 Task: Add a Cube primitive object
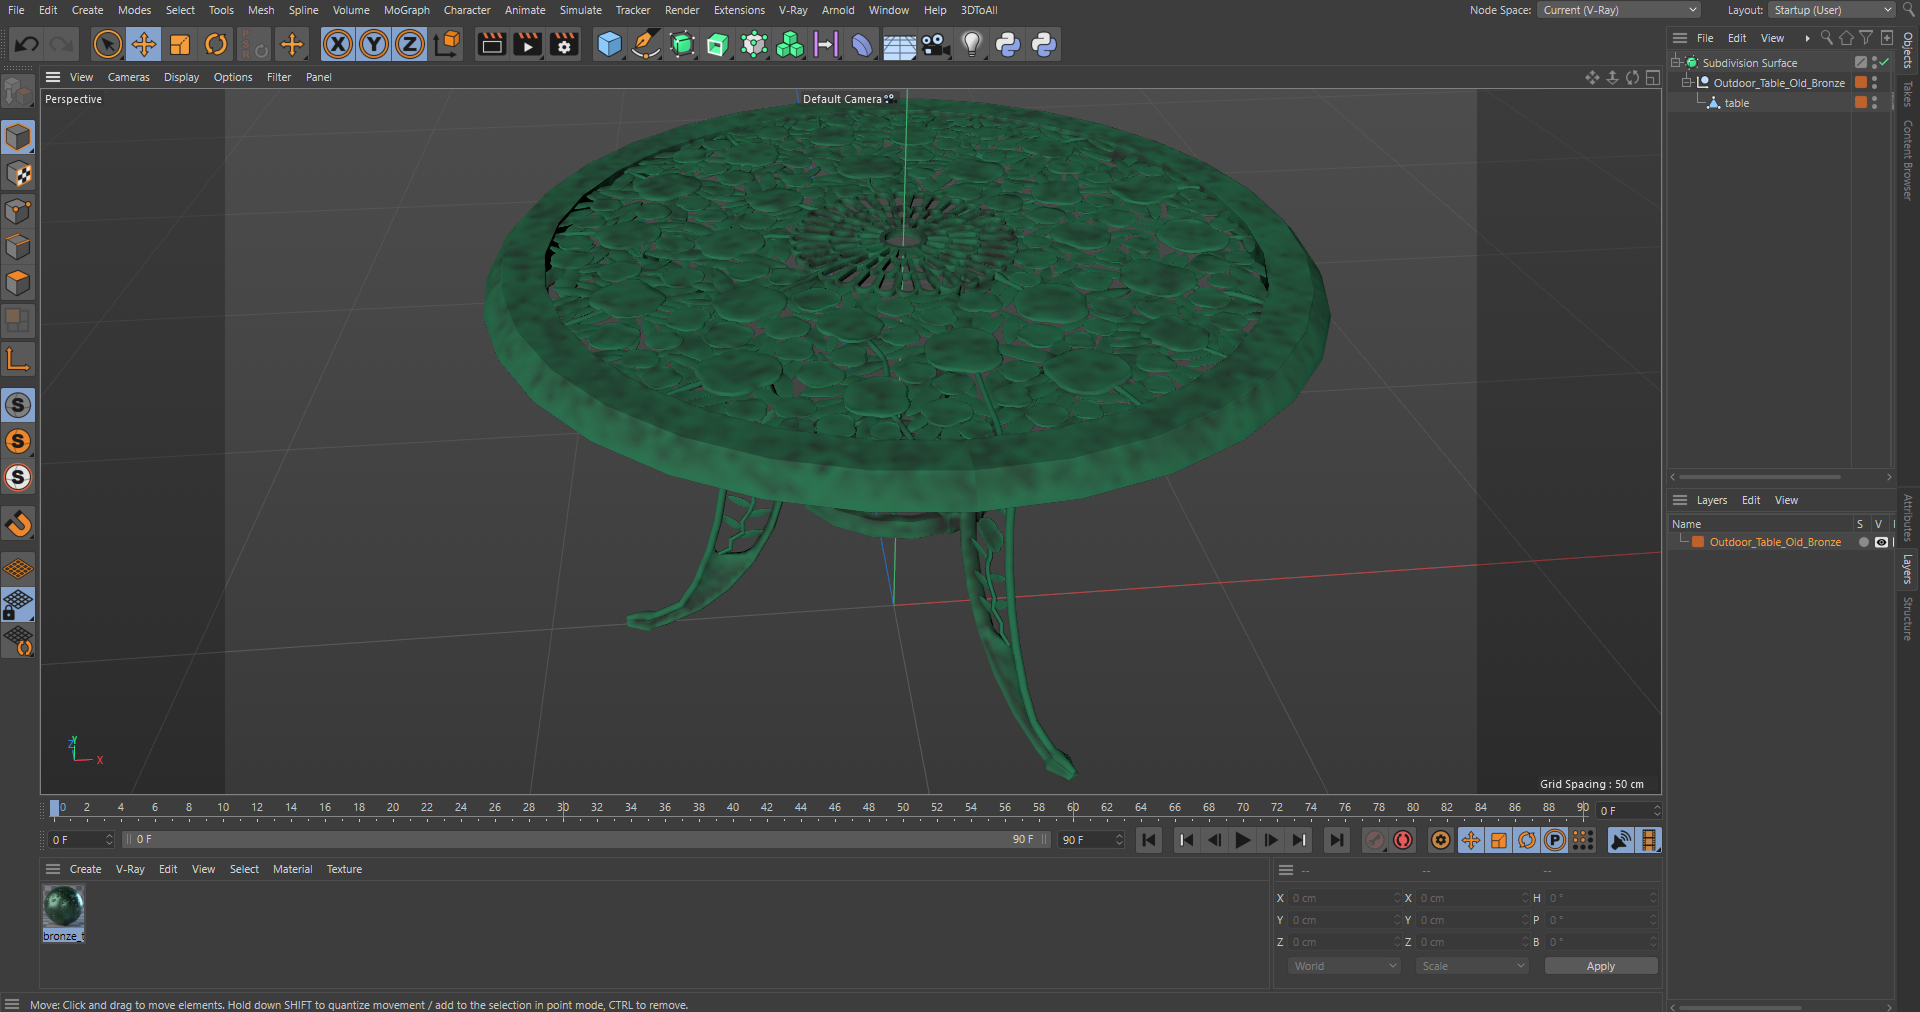click(609, 44)
